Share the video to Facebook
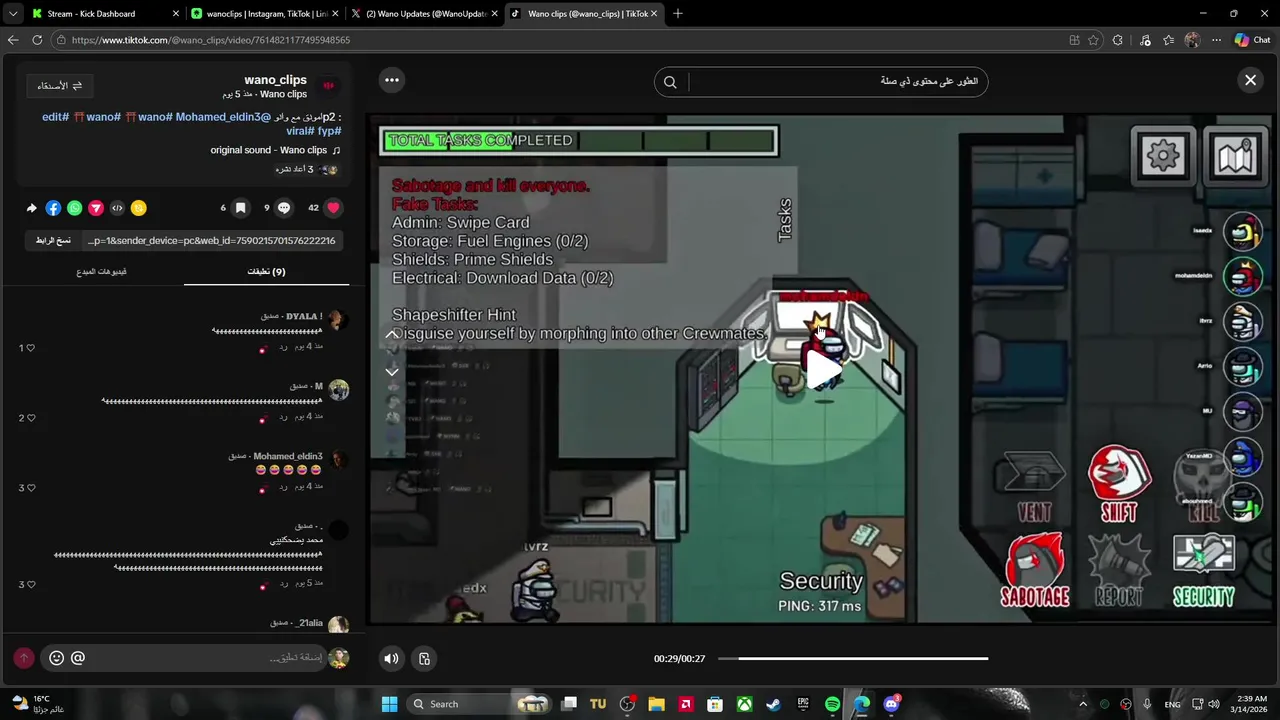The image size is (1280, 720). 53,208
